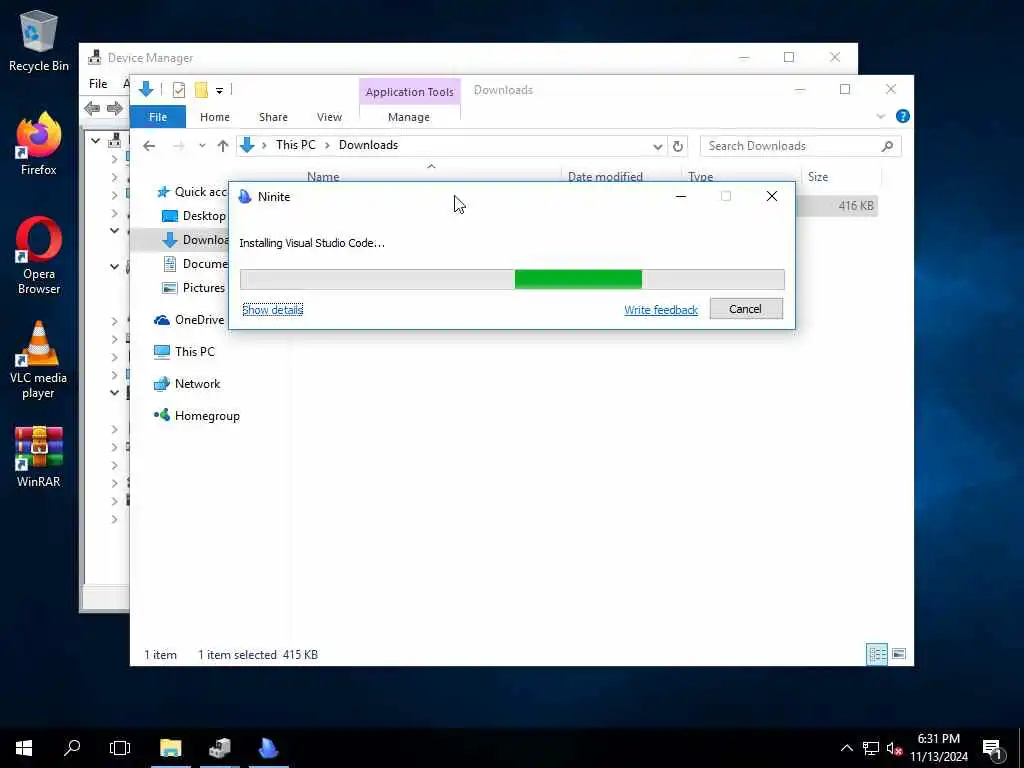Image resolution: width=1024 pixels, height=768 pixels.
Task: Launch Firefox from the desktop
Action: 39,144
